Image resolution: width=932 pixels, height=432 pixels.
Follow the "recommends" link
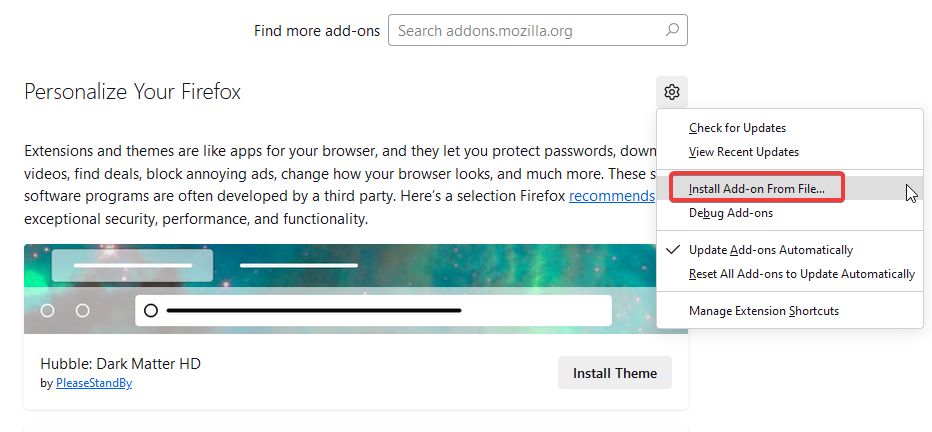click(611, 196)
